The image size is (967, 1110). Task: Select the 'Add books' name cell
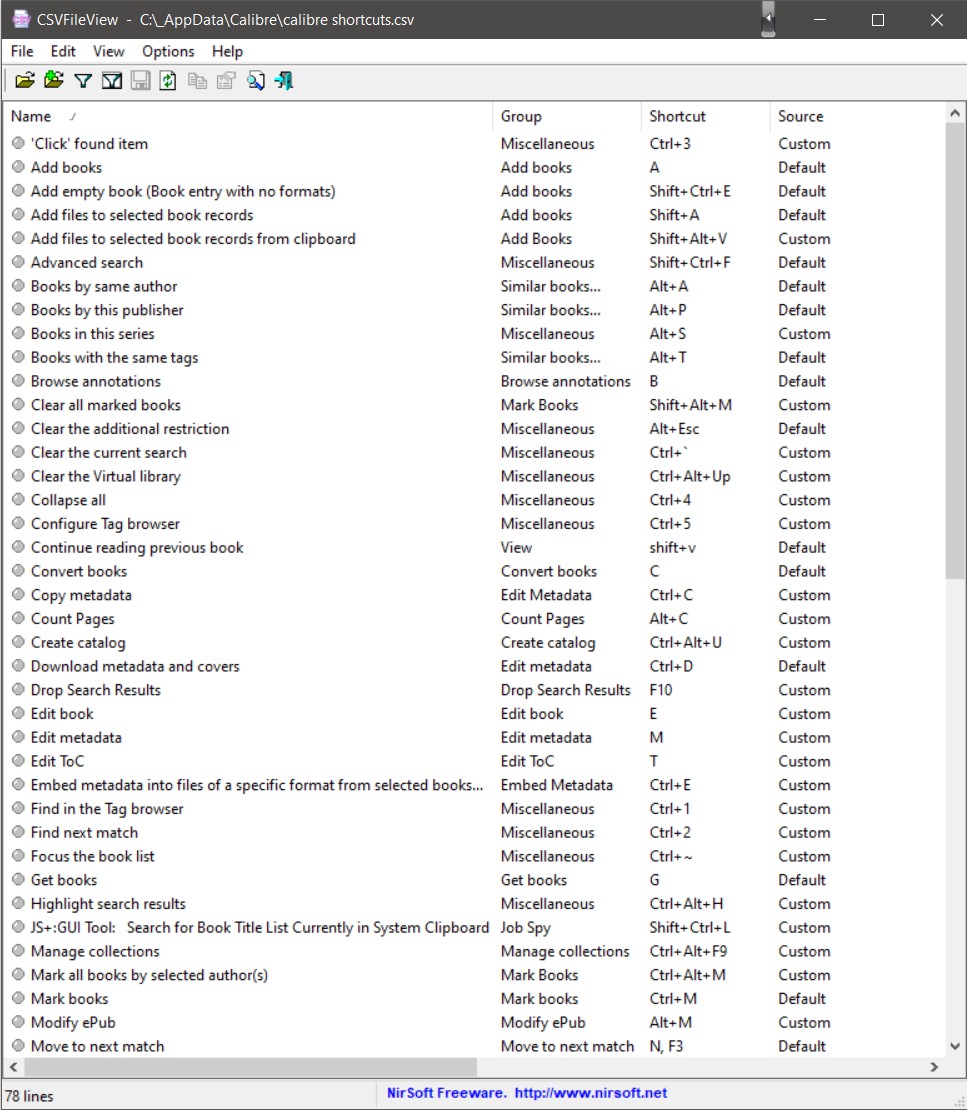66,167
